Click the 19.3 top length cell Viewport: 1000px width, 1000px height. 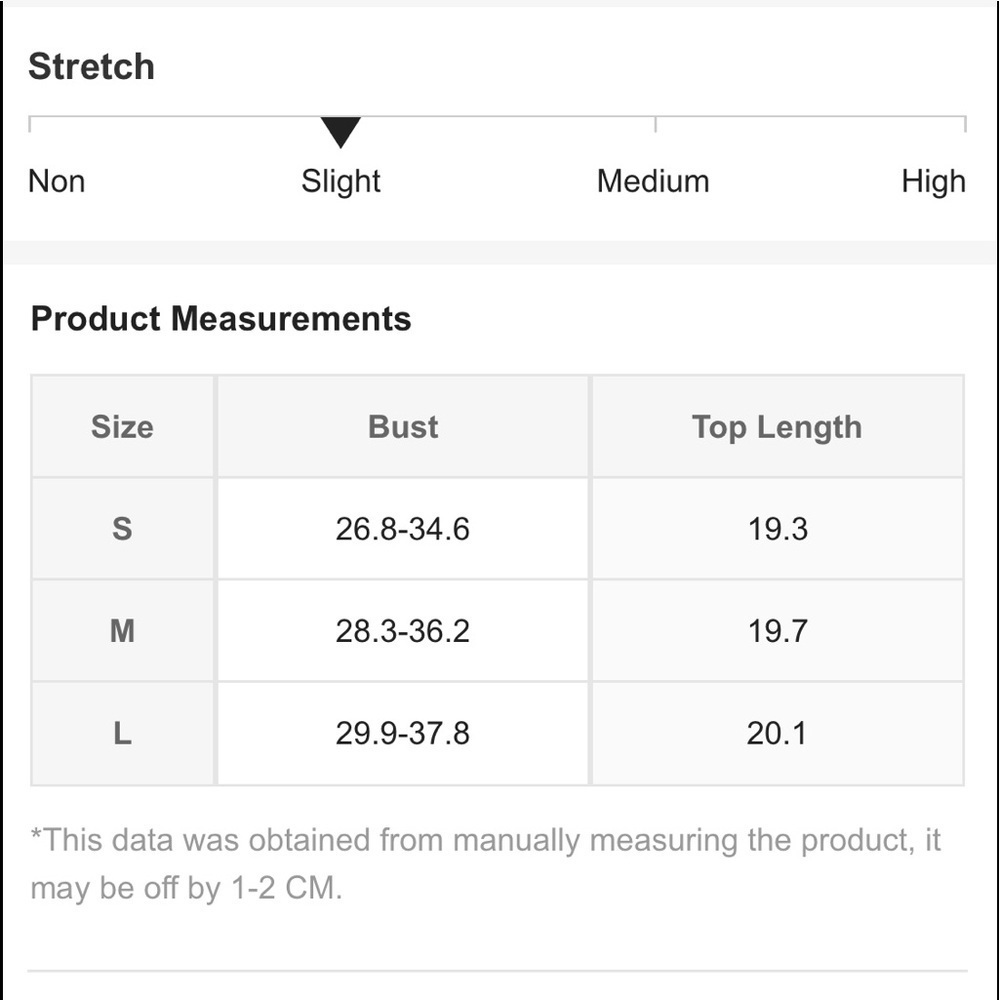777,529
